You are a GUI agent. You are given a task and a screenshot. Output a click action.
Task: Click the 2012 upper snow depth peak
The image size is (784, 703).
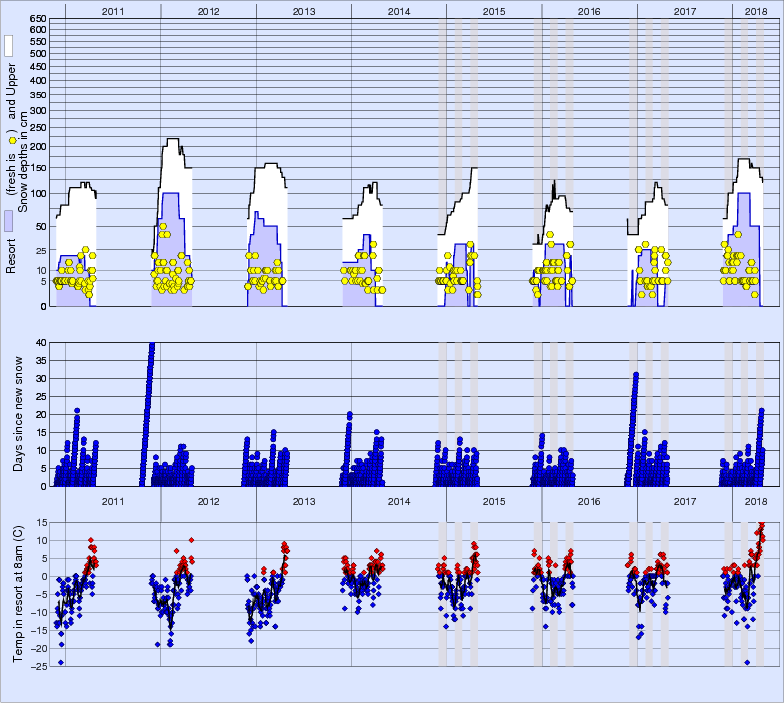click(172, 140)
